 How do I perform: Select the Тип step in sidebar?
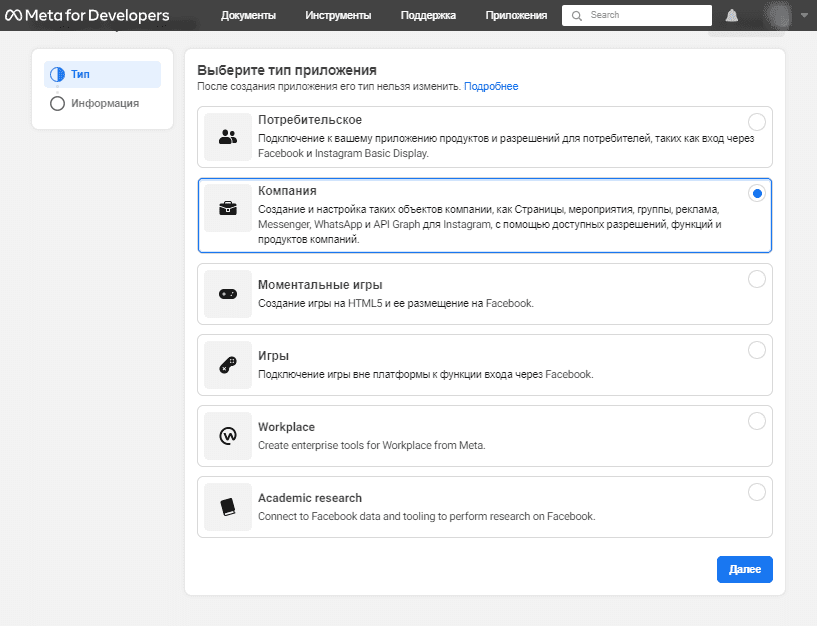pos(103,74)
